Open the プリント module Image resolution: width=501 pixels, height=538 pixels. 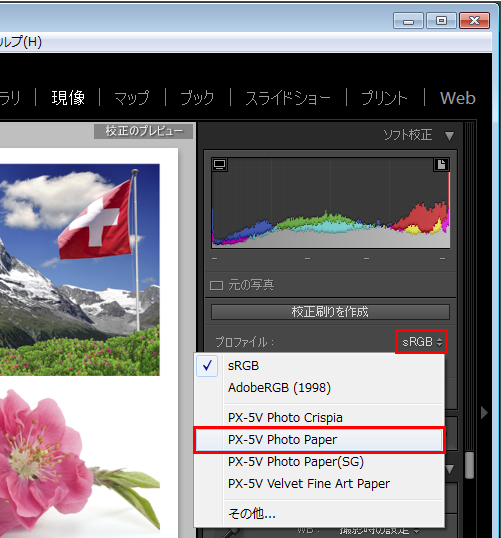tap(384, 98)
